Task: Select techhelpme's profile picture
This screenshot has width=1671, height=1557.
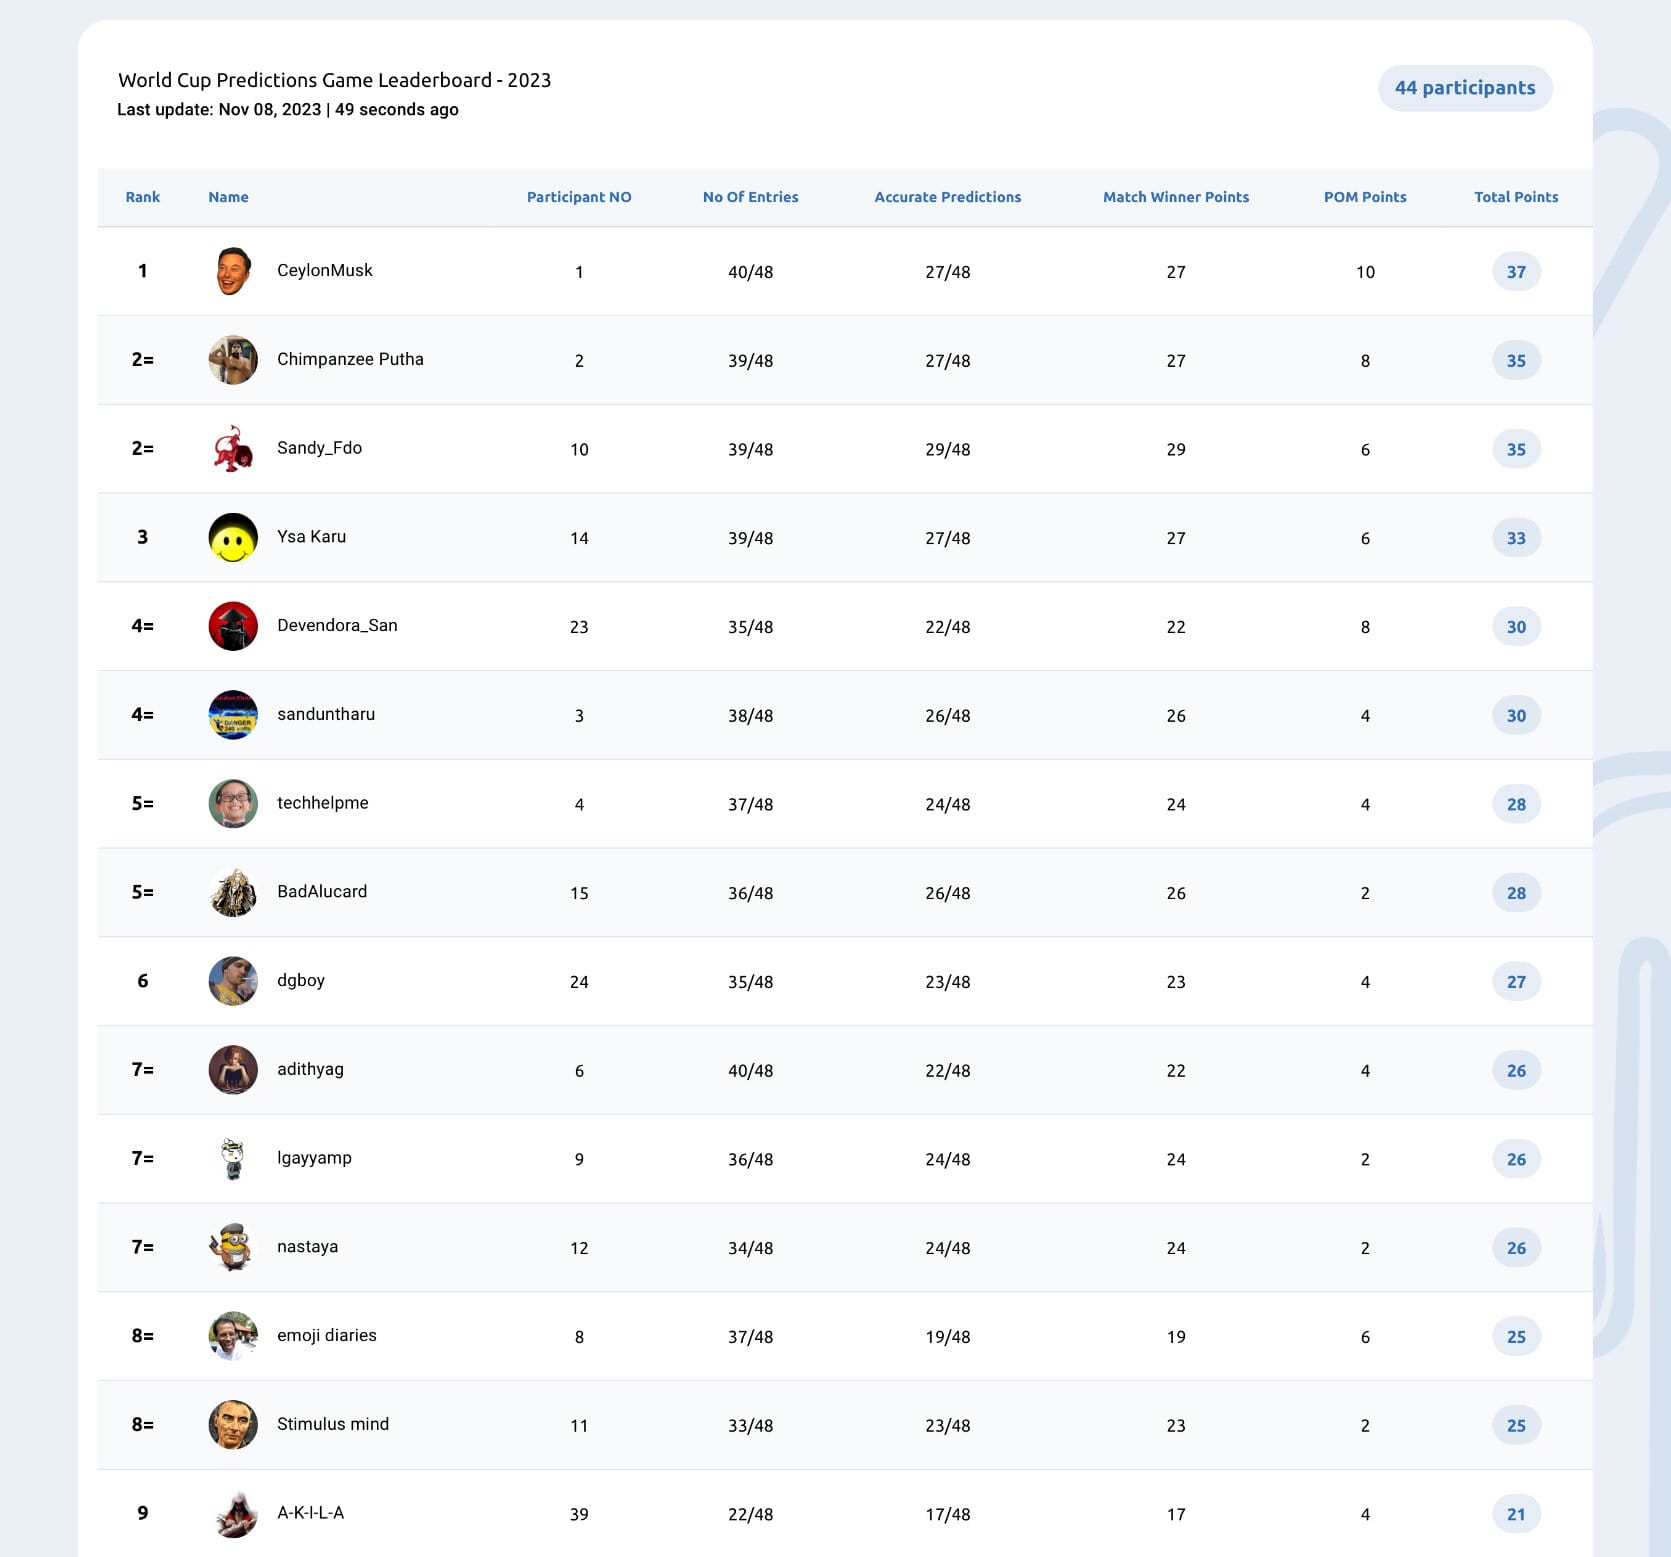Action: click(233, 804)
